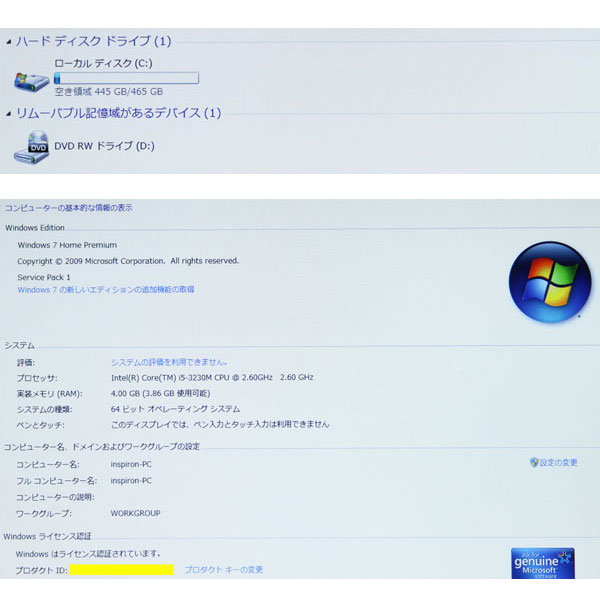This screenshot has width=600, height=600.
Task: Click the 4.00 GB RAM value
Action: [160, 393]
